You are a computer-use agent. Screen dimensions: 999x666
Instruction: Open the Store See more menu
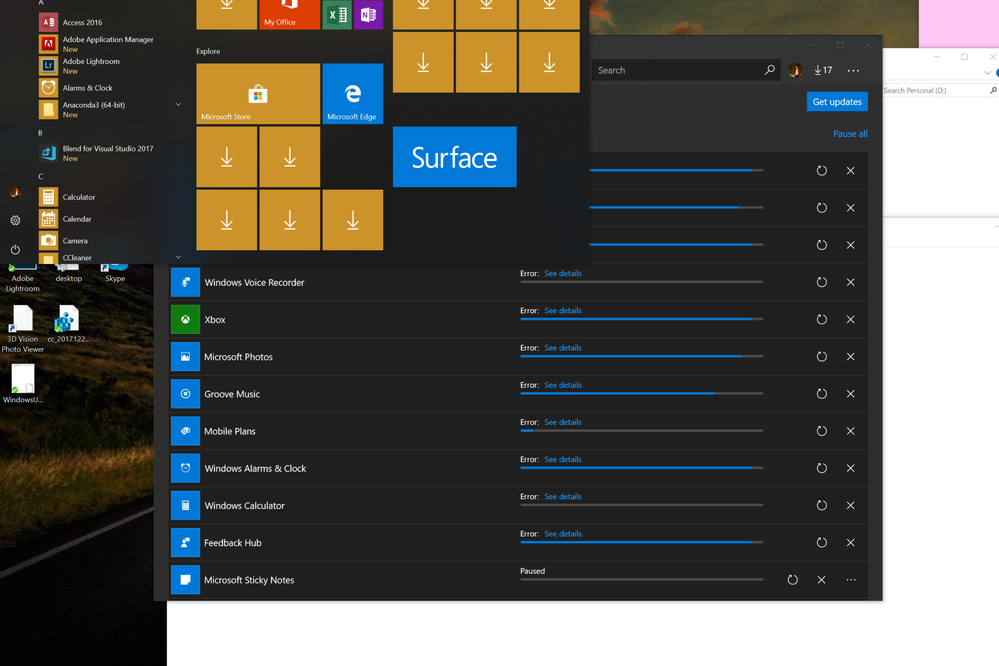pos(853,71)
